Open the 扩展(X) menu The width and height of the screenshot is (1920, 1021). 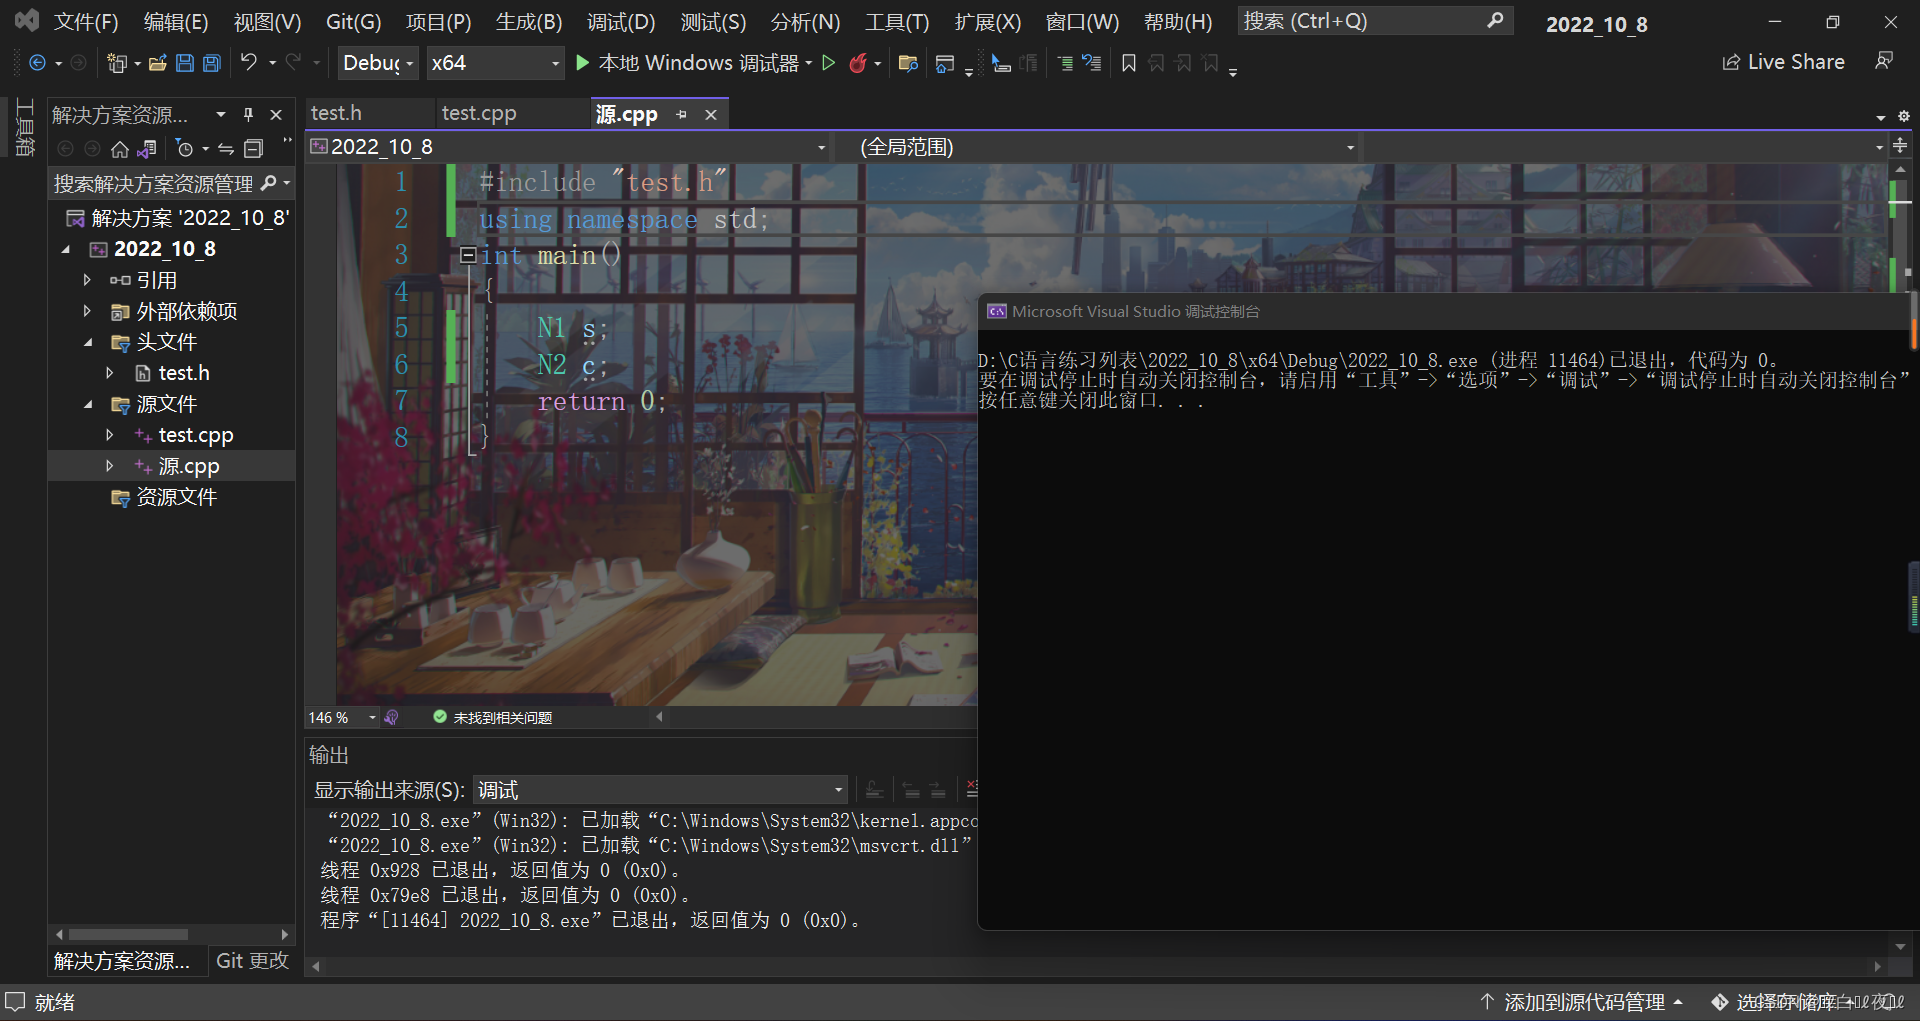(x=988, y=22)
